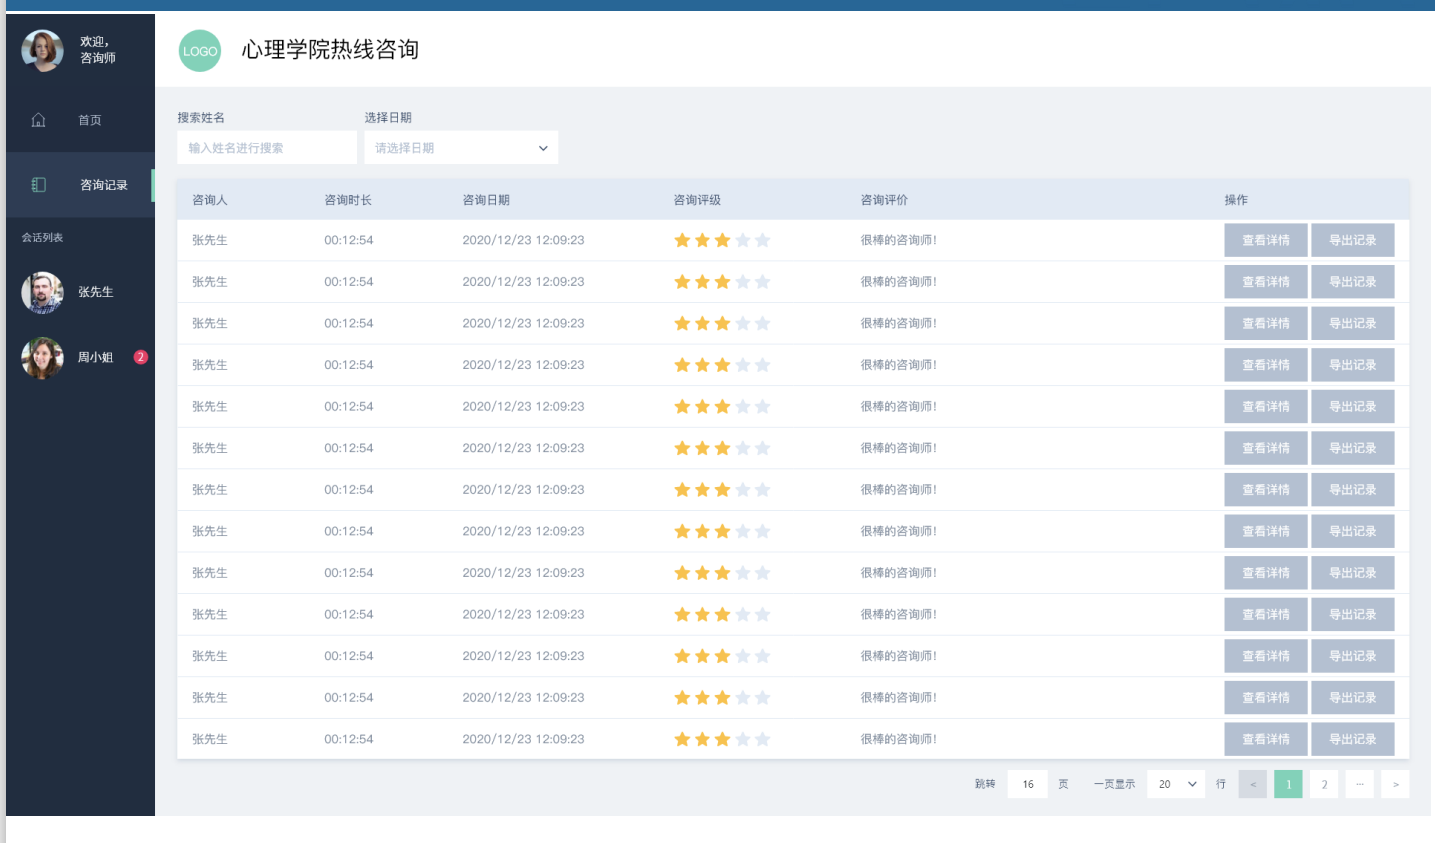Open the 请选择日期 date dropdown
The image size is (1435, 843).
461,148
